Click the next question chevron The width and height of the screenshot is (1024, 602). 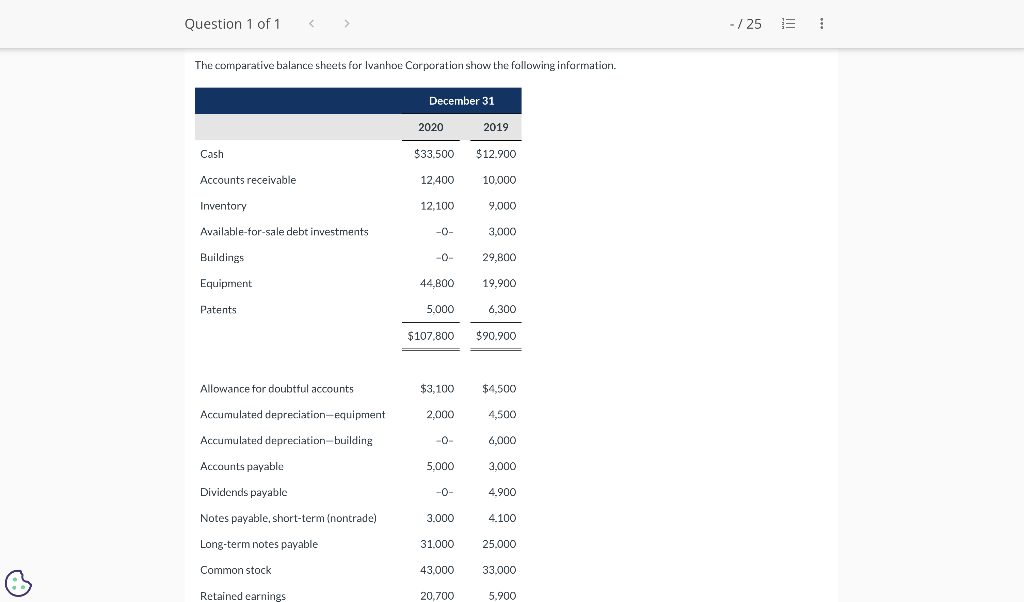pos(346,22)
